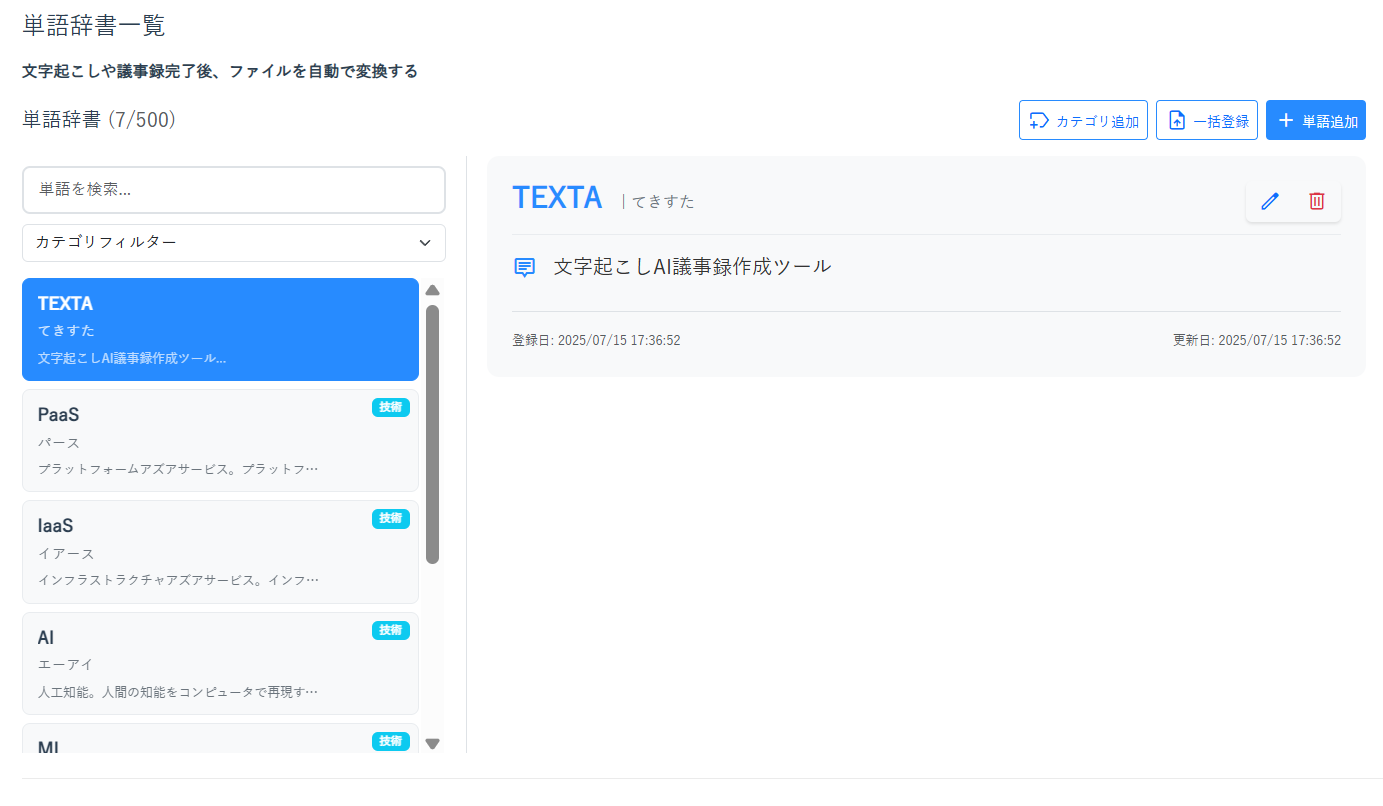Click the パース reading under PaaS
Screen dimensions: 1383x806
[x=58, y=443]
